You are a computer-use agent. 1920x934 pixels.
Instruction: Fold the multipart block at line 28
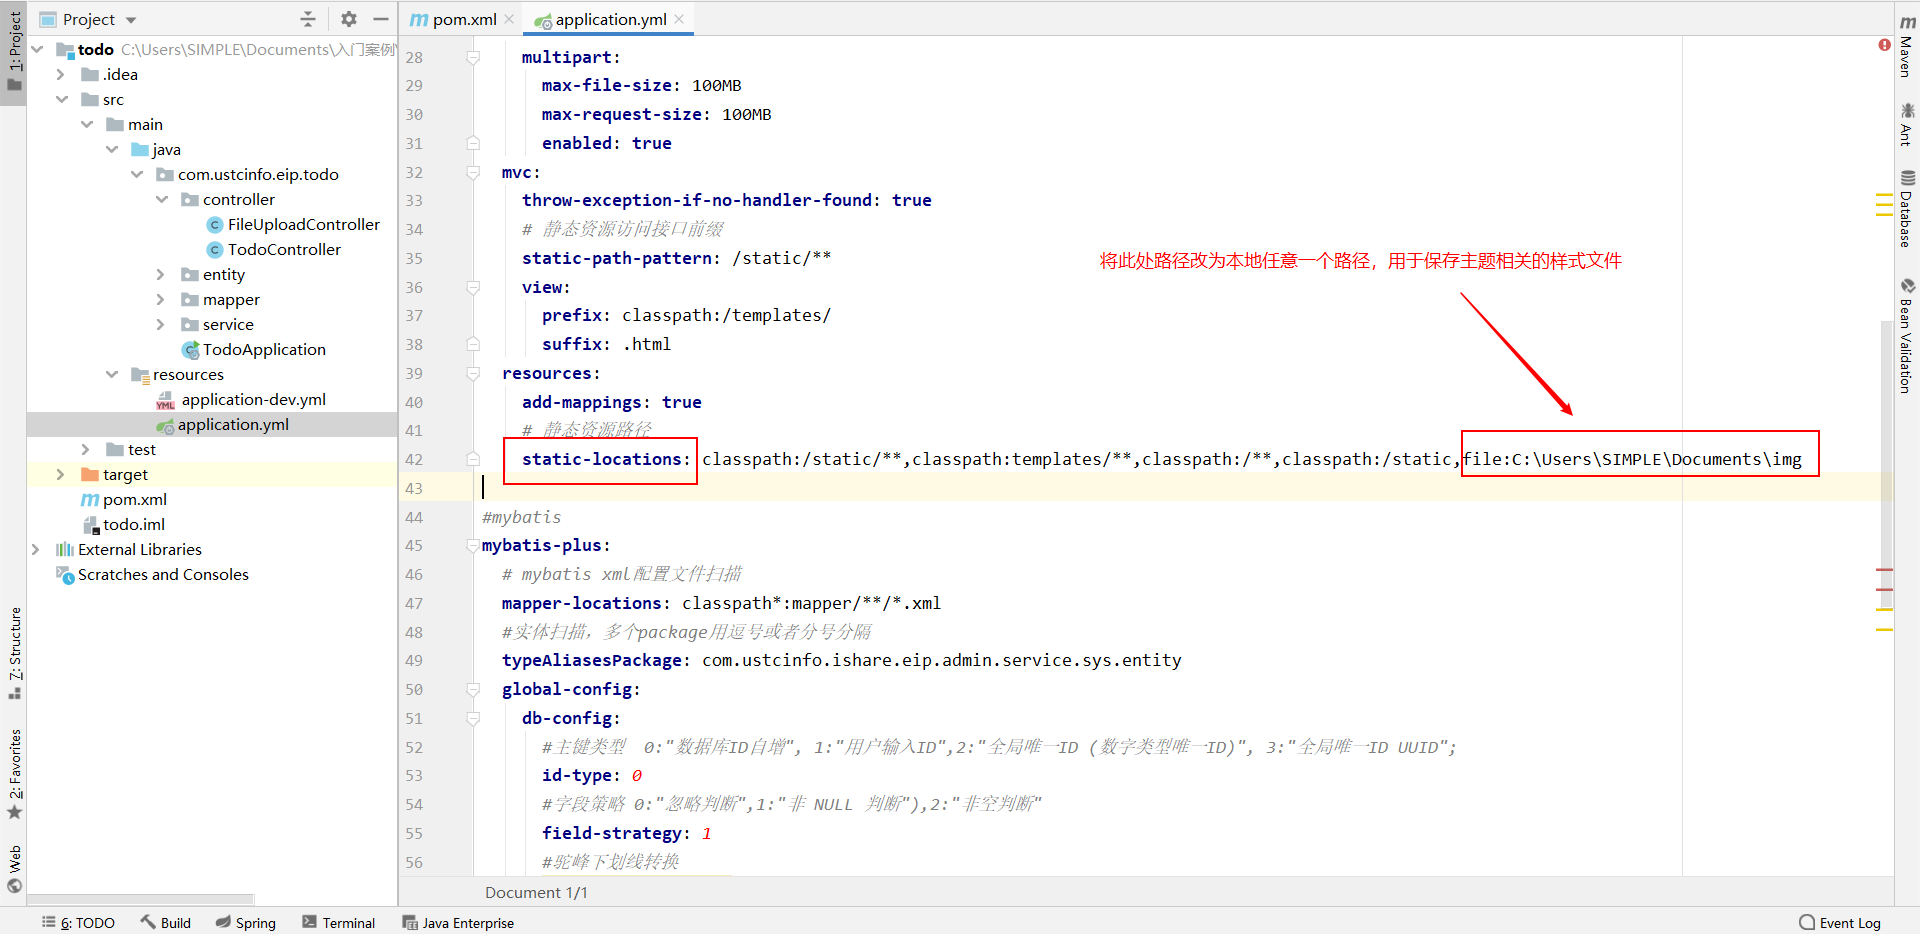coord(473,57)
